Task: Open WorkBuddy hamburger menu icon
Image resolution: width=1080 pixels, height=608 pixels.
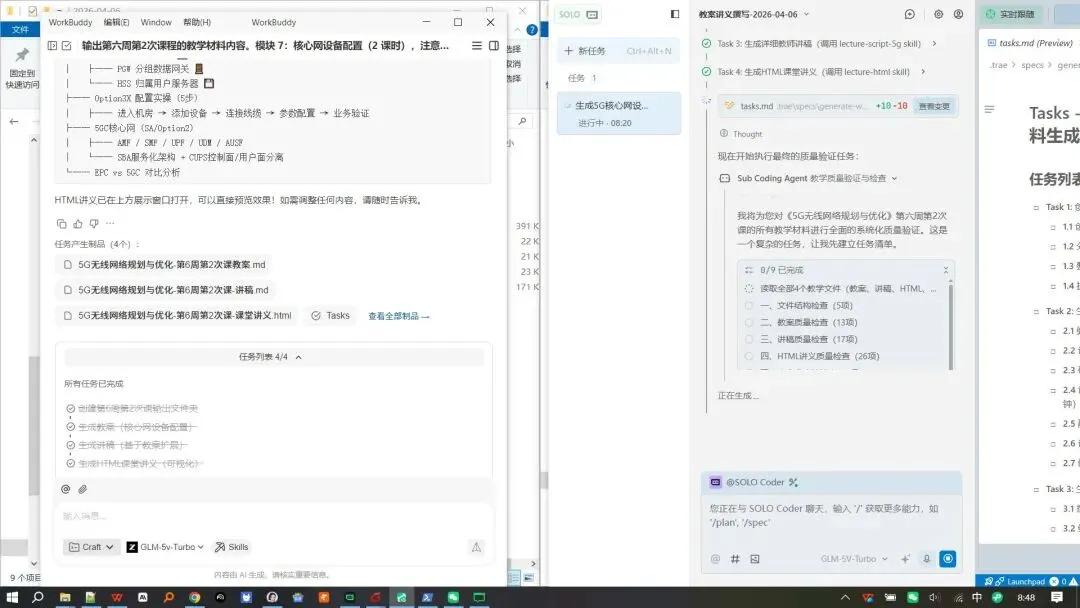Action: click(477, 45)
